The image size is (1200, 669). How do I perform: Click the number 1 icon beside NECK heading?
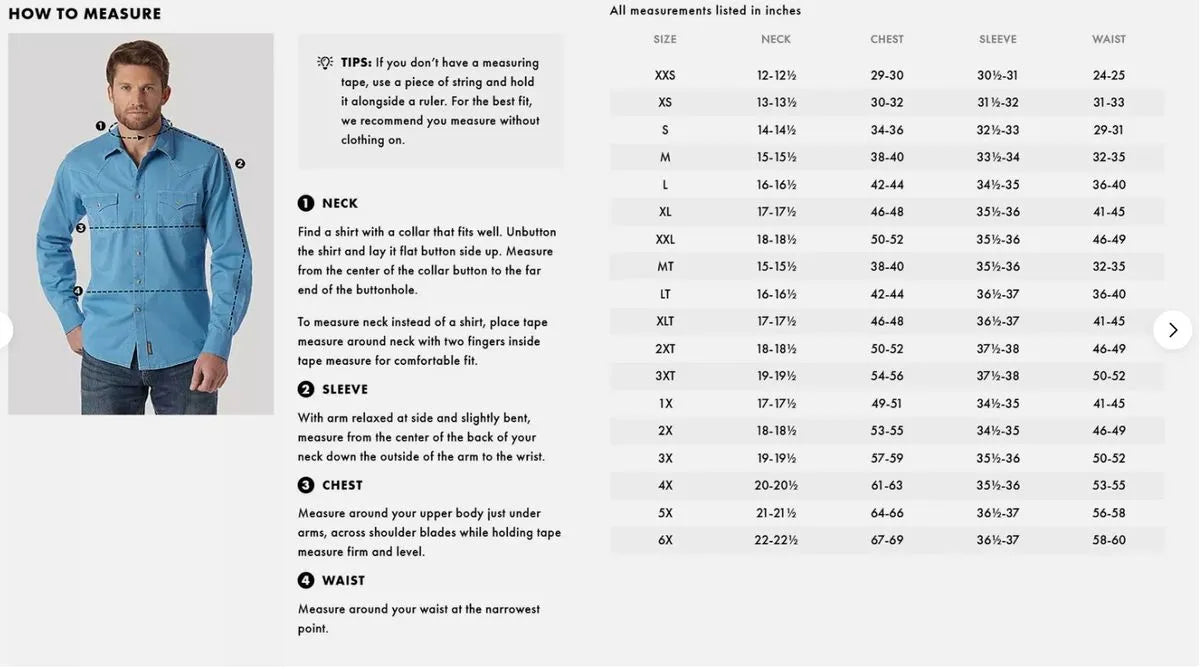[x=306, y=203]
